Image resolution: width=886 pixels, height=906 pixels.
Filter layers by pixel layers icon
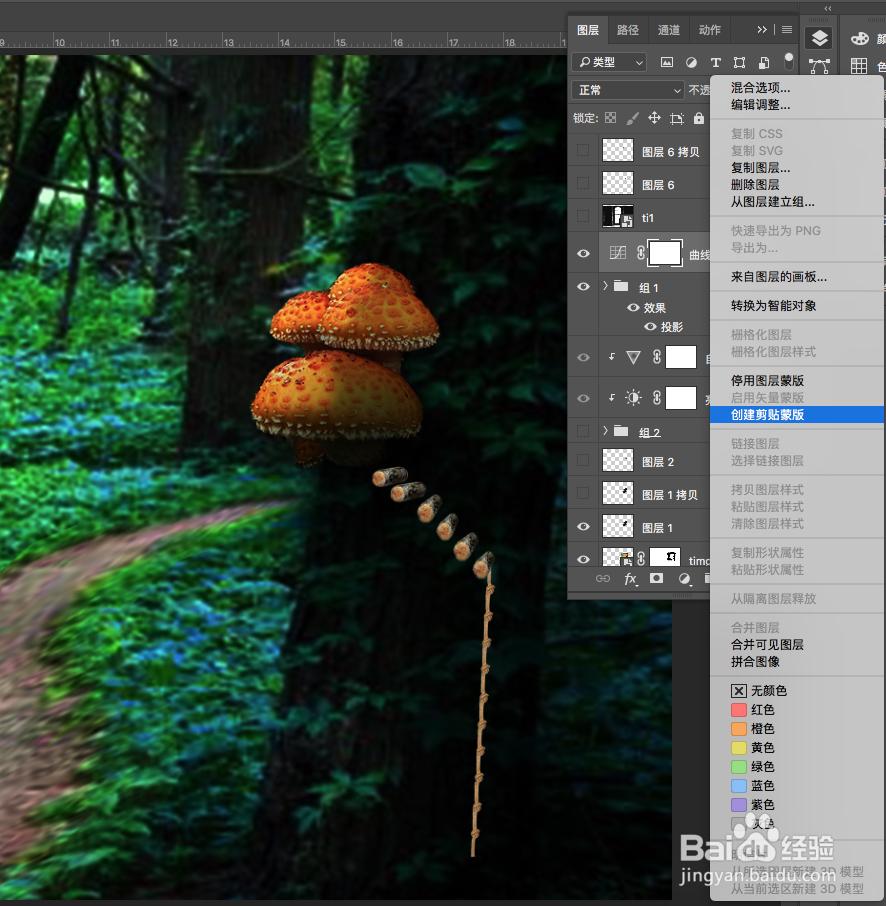coord(667,62)
